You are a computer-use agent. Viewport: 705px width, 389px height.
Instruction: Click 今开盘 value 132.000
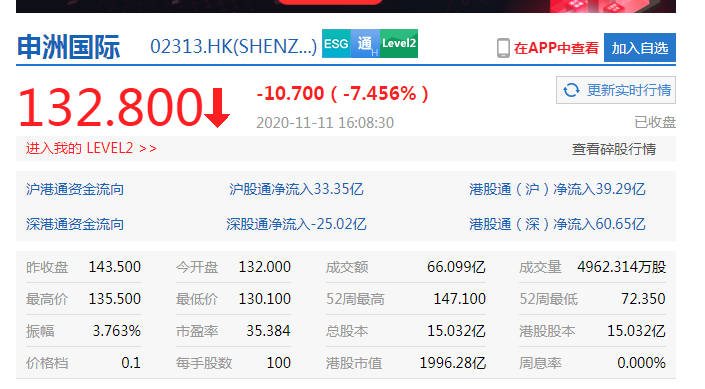tap(265, 267)
